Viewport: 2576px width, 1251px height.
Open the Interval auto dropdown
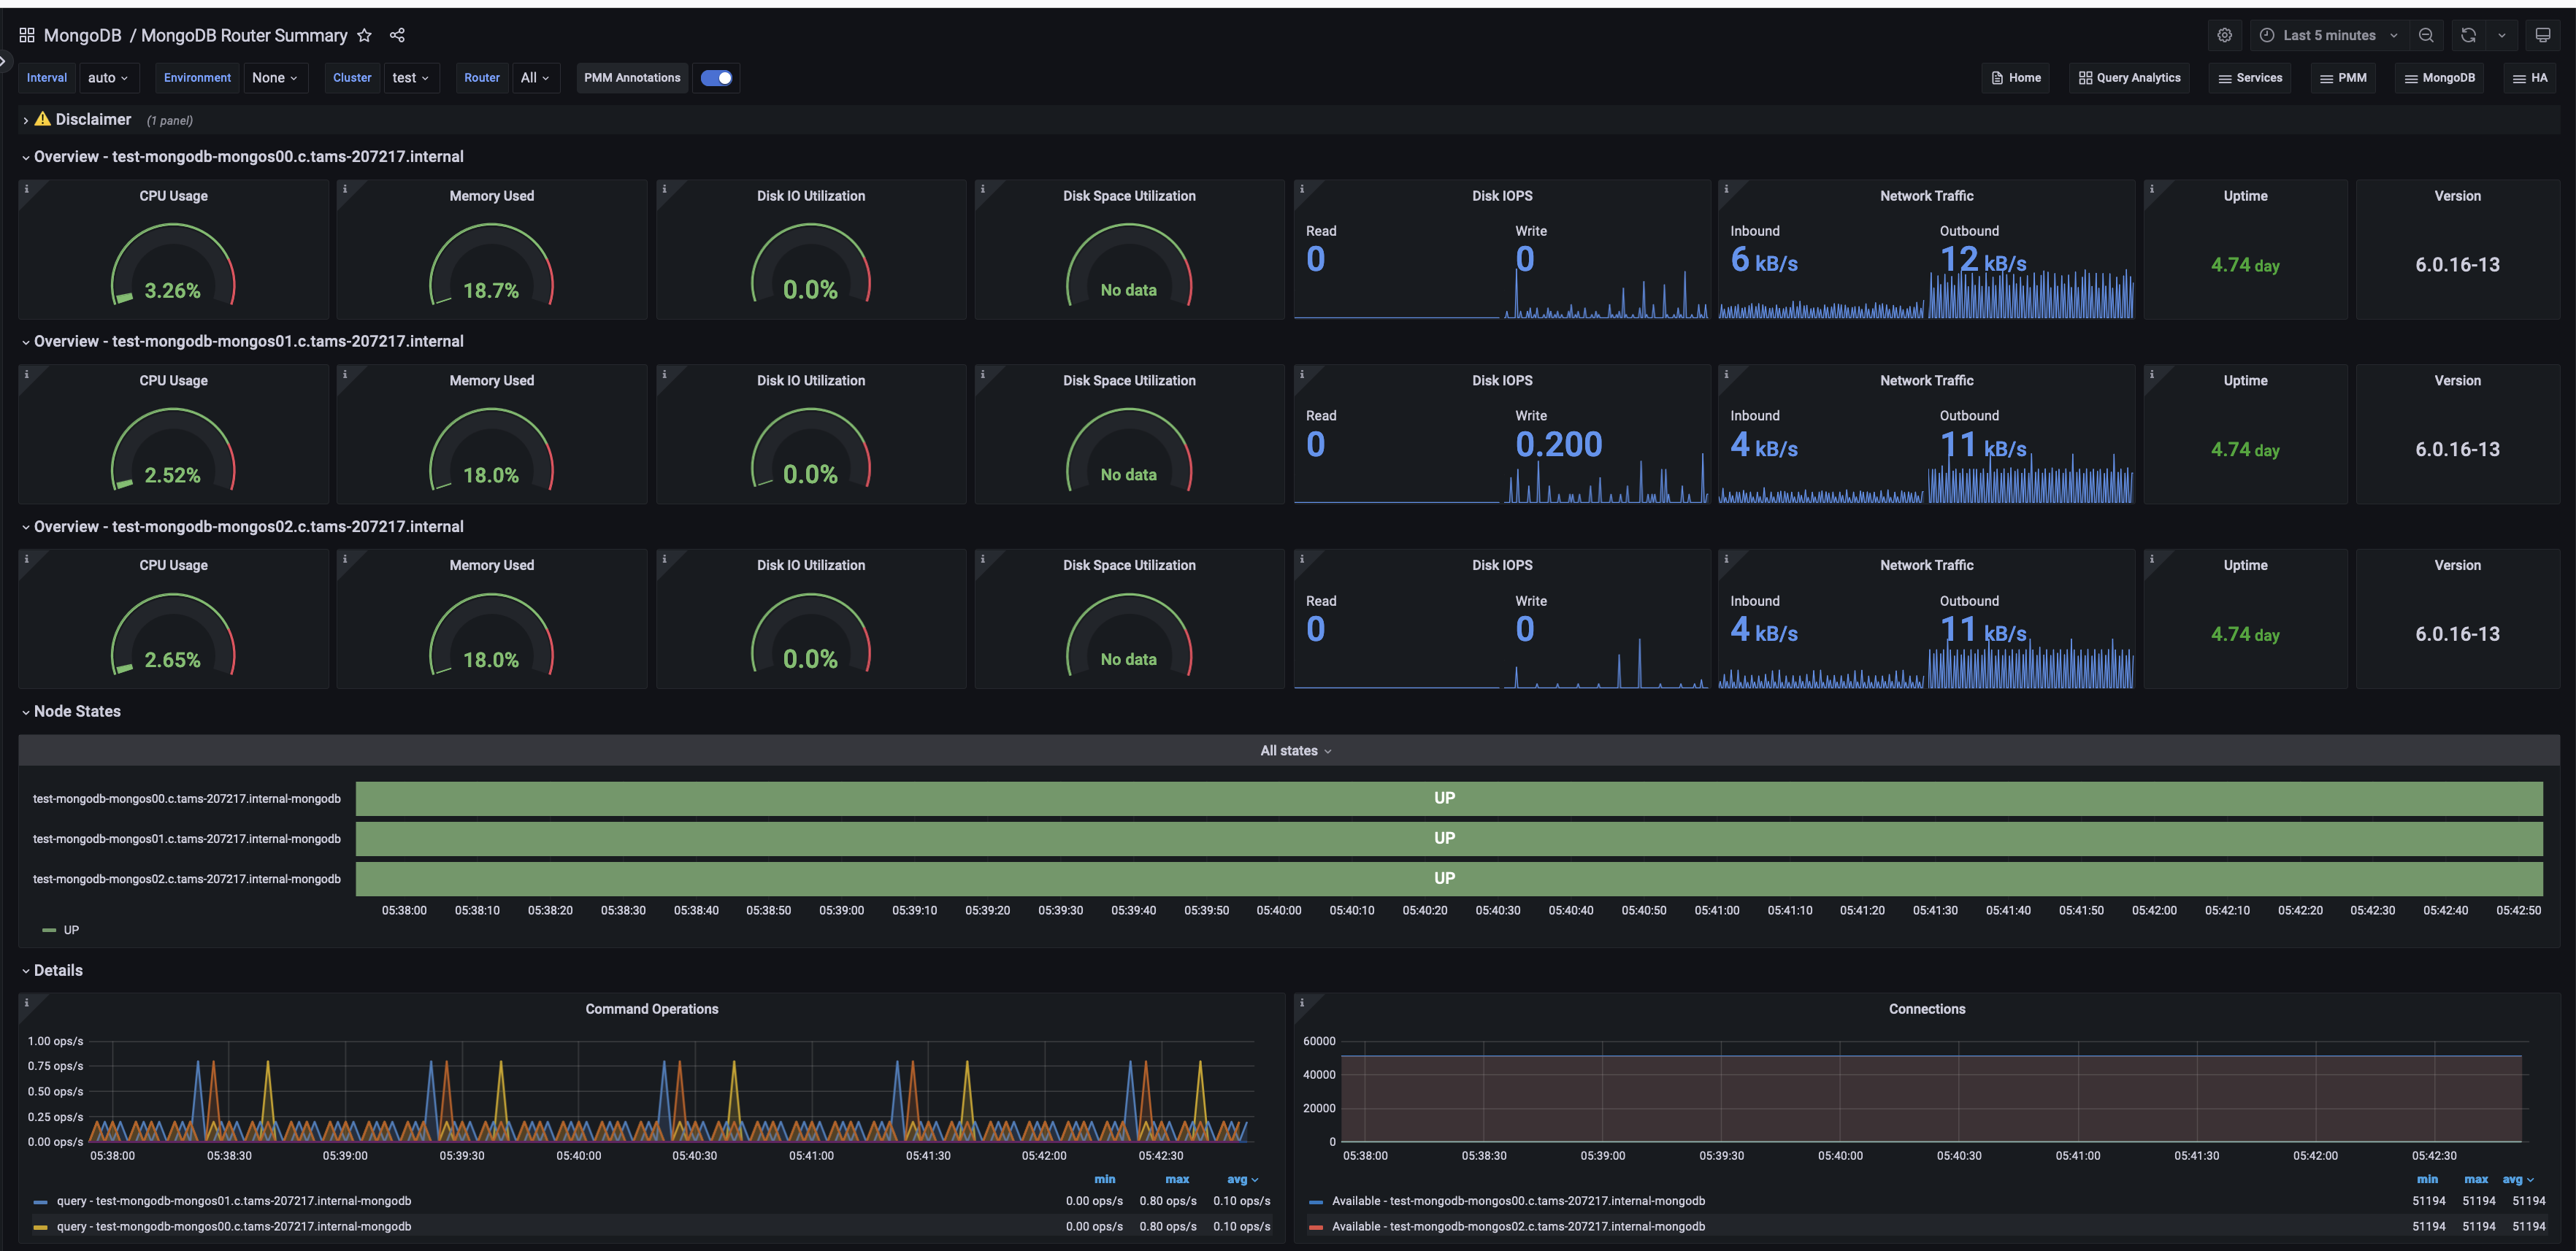pos(108,78)
